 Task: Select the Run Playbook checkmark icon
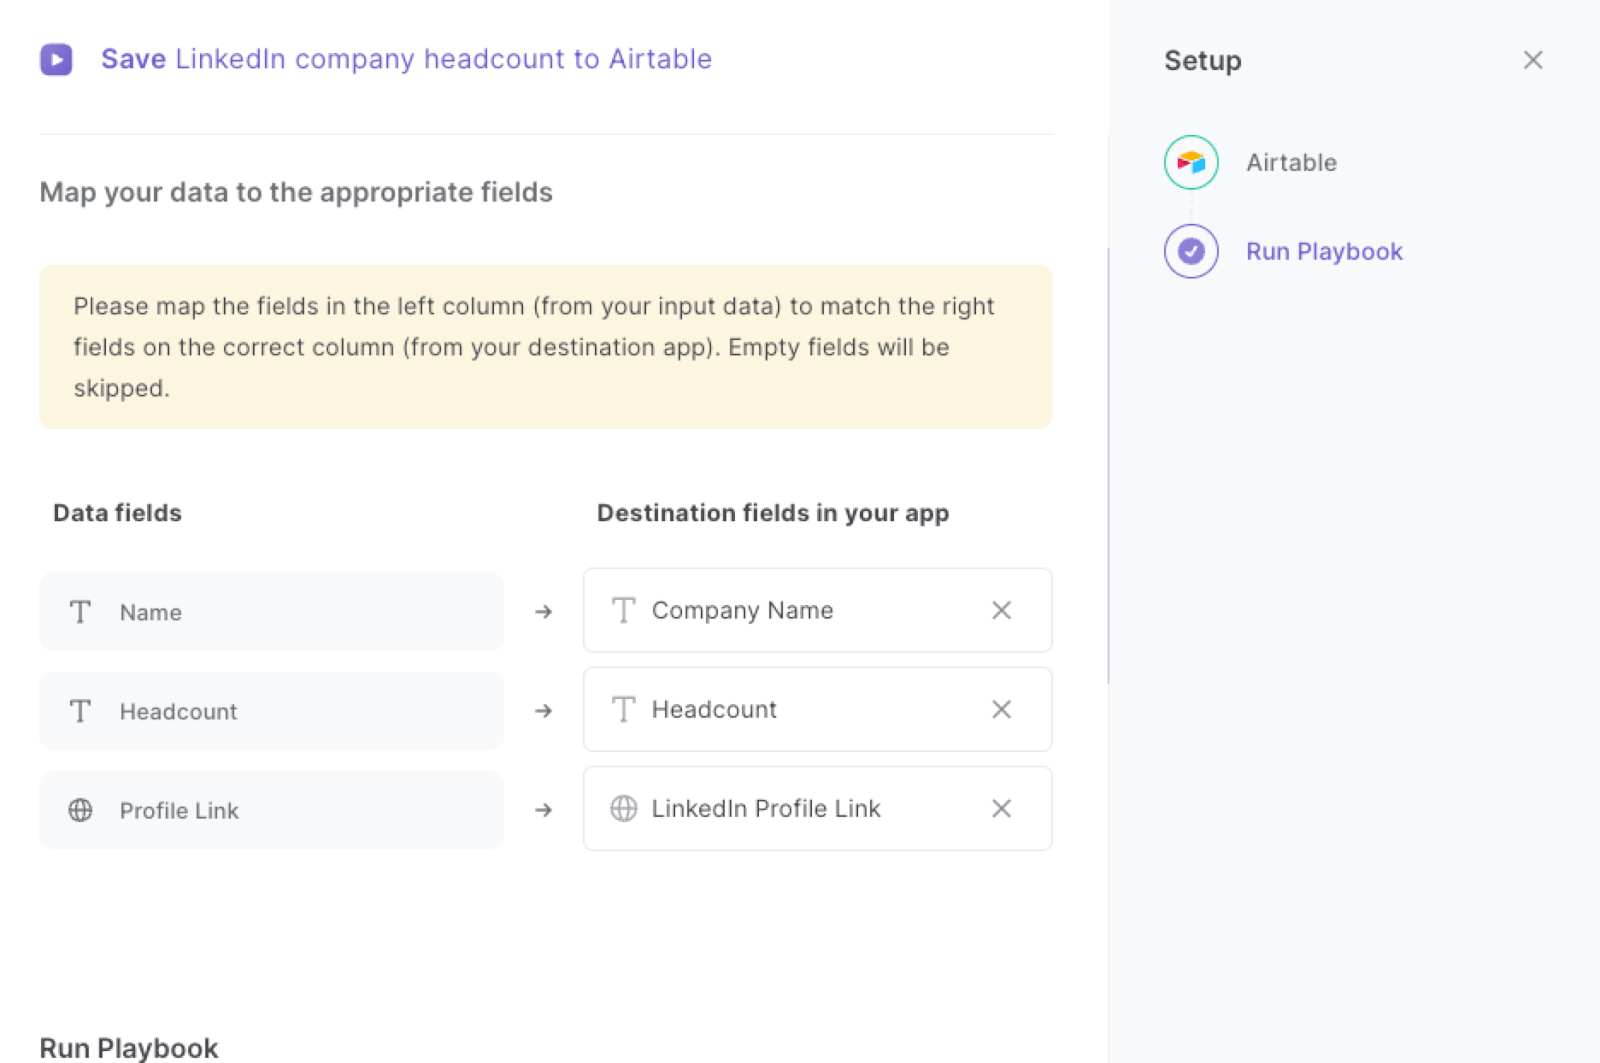[1191, 251]
